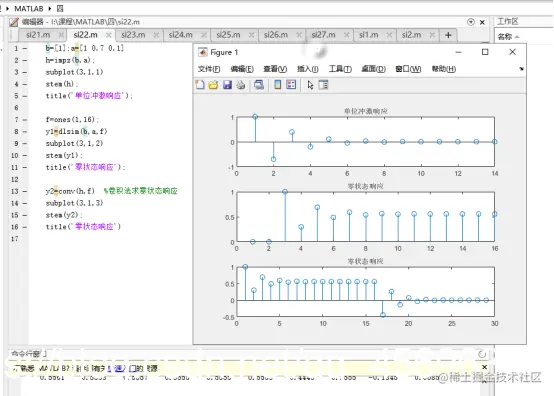Open the 文件(F) menu in Figure 1
Screen dimensions: 554x396
click(209, 69)
